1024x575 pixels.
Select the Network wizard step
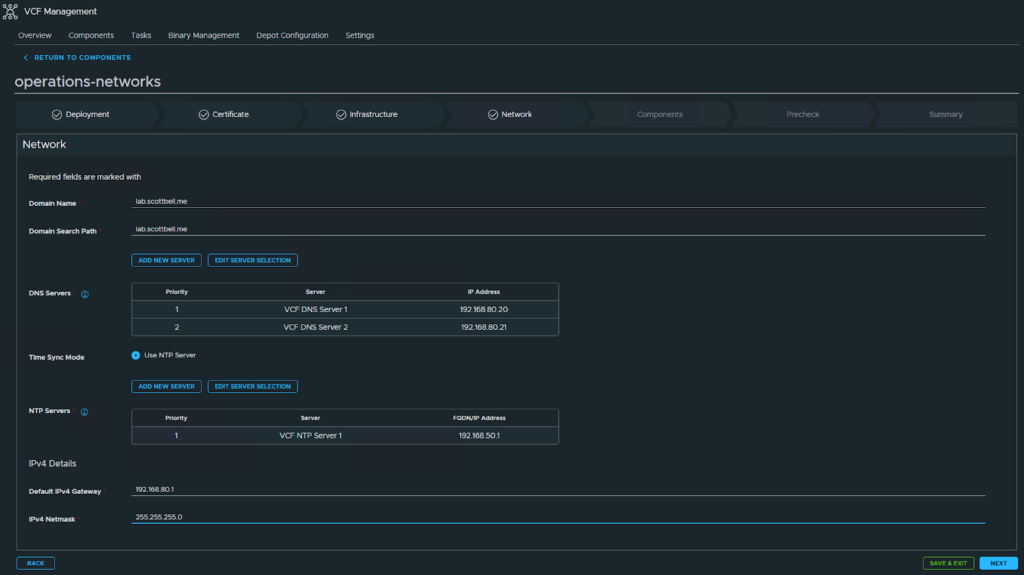517,114
